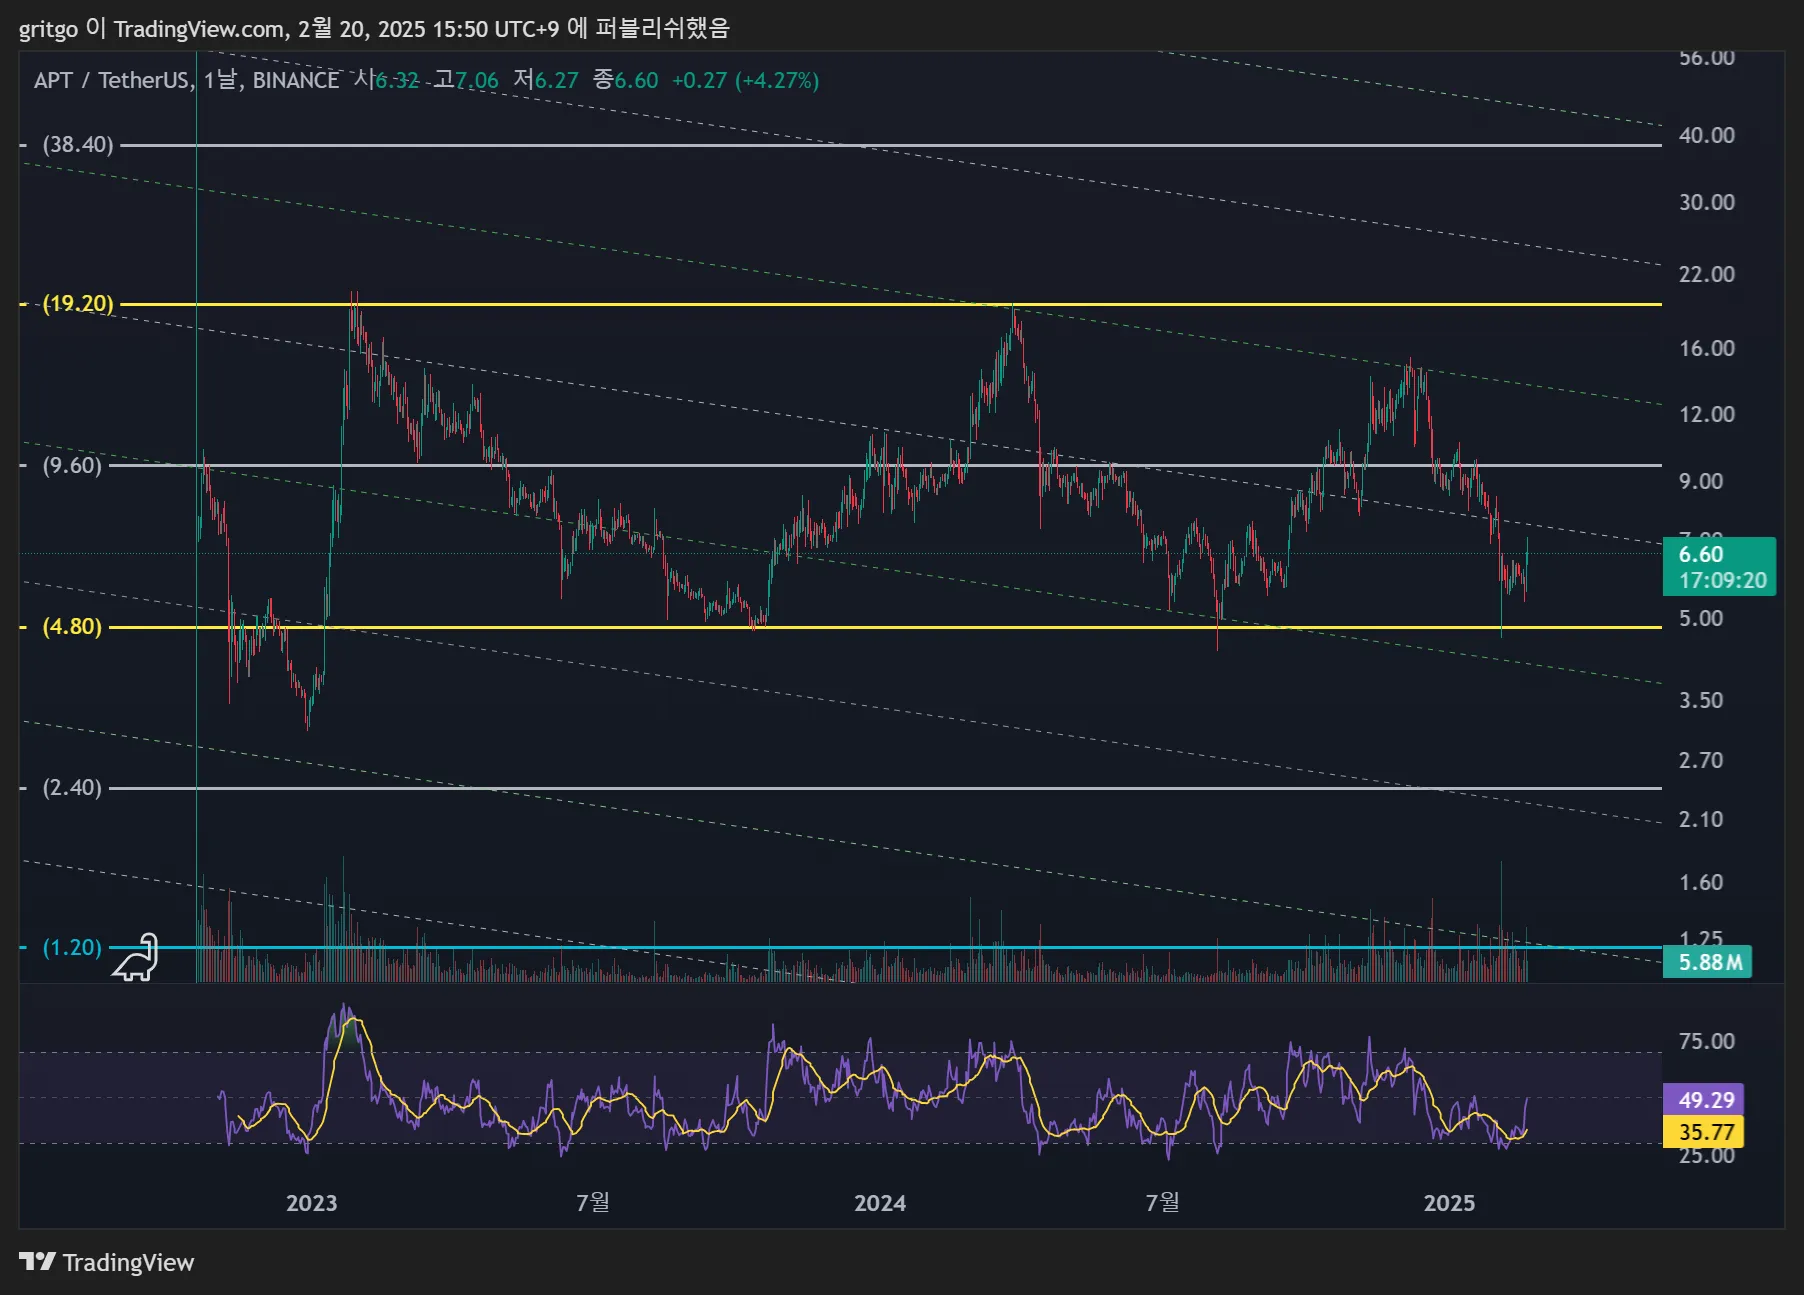This screenshot has width=1804, height=1295.
Task: Click the 5.00 price scale value
Action: (1701, 618)
